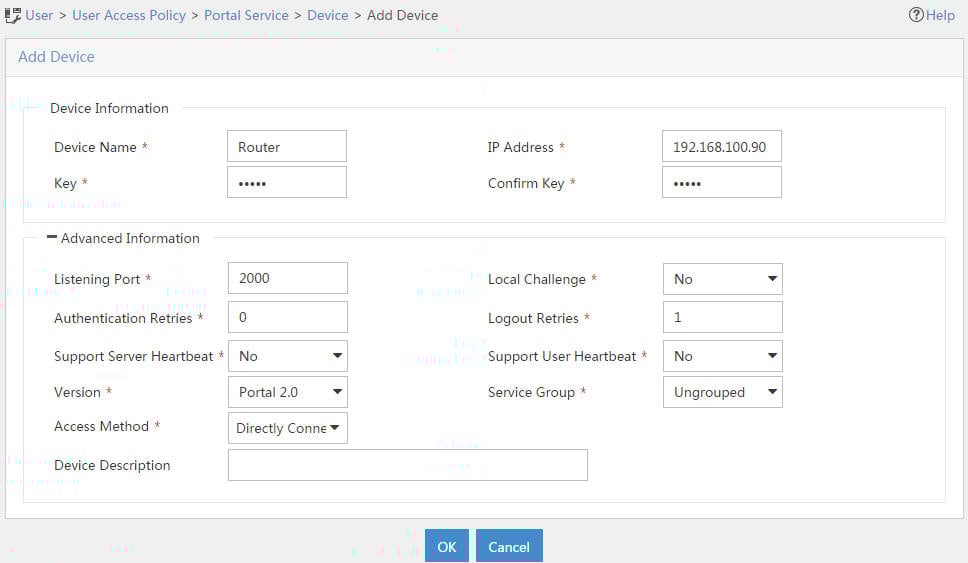Click the IP Address input field
Screen dimensions: 968x563
coord(722,146)
